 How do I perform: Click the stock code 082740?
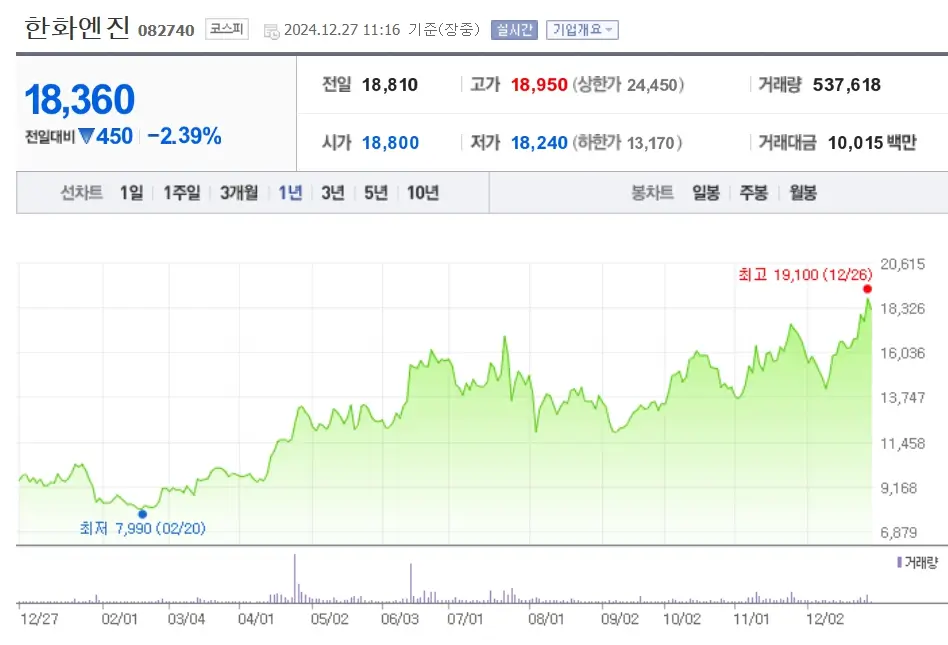(166, 30)
